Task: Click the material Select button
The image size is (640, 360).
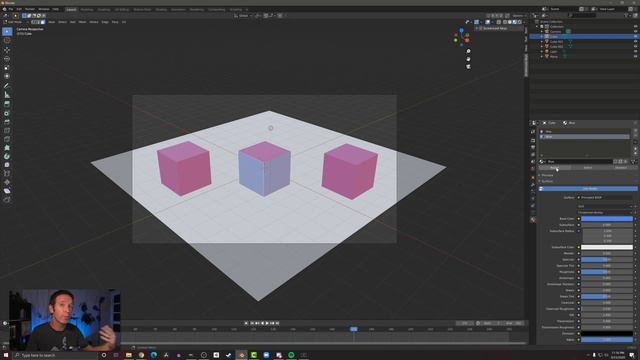Action: (x=588, y=168)
